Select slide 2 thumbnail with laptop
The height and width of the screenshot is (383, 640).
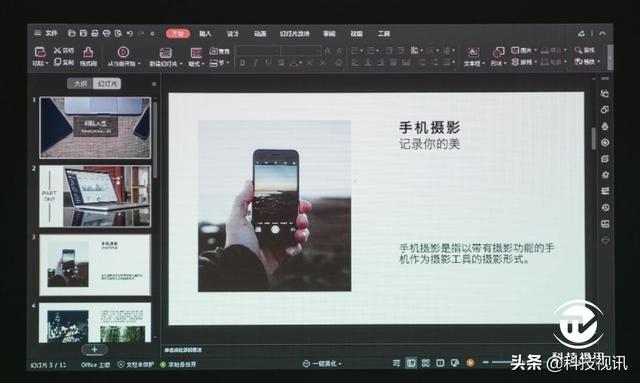pos(95,196)
